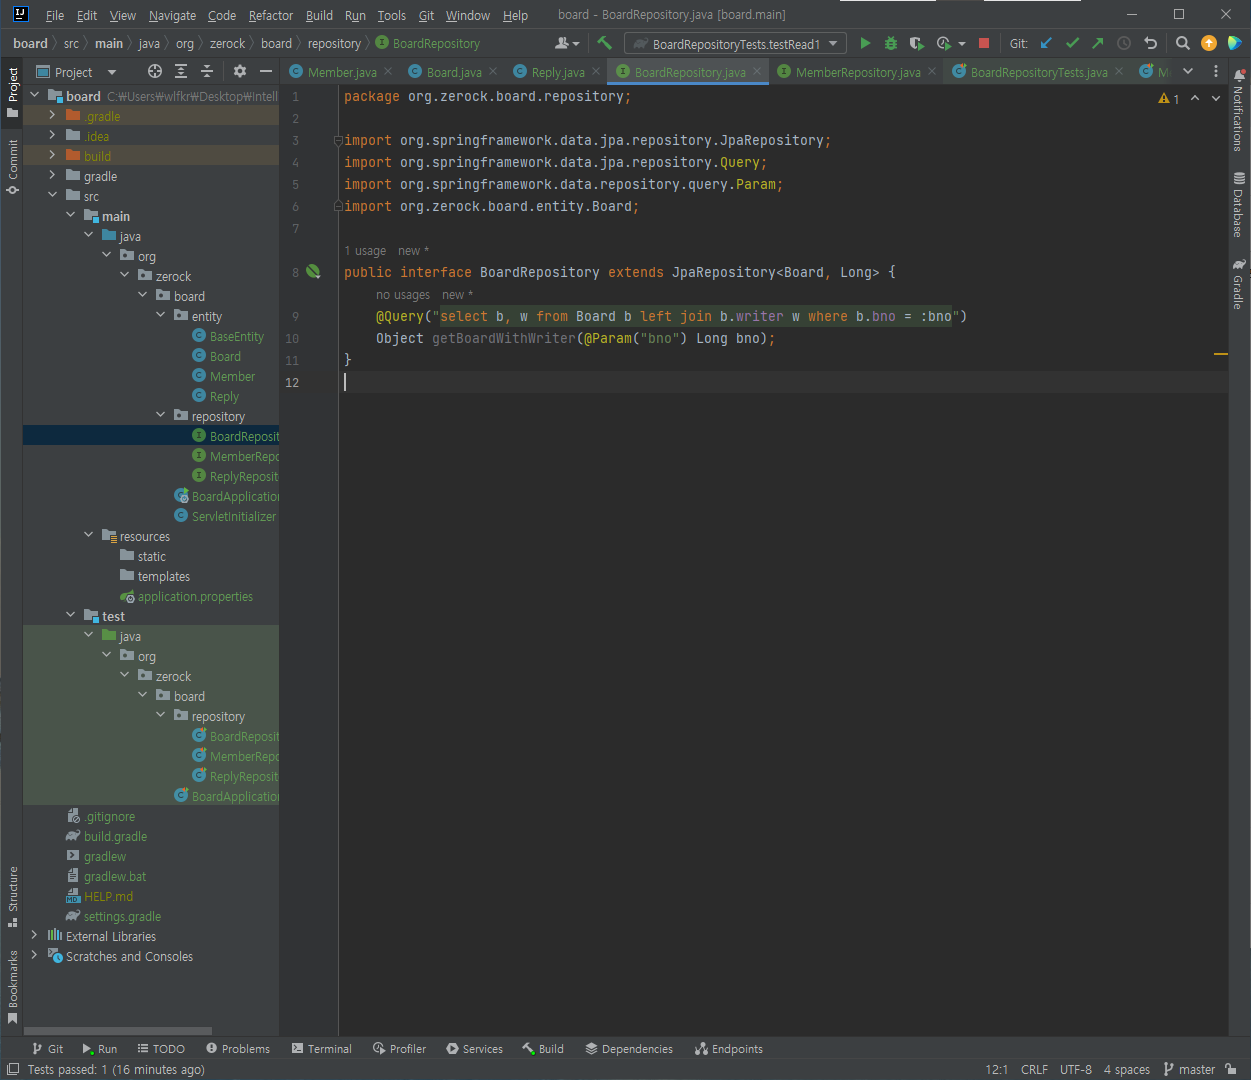This screenshot has height=1080, width=1251.
Task: Open the Tools menu
Action: click(392, 15)
